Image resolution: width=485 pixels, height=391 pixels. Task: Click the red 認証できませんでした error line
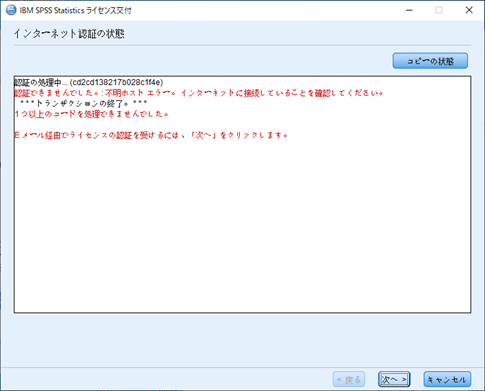[x=199, y=93]
